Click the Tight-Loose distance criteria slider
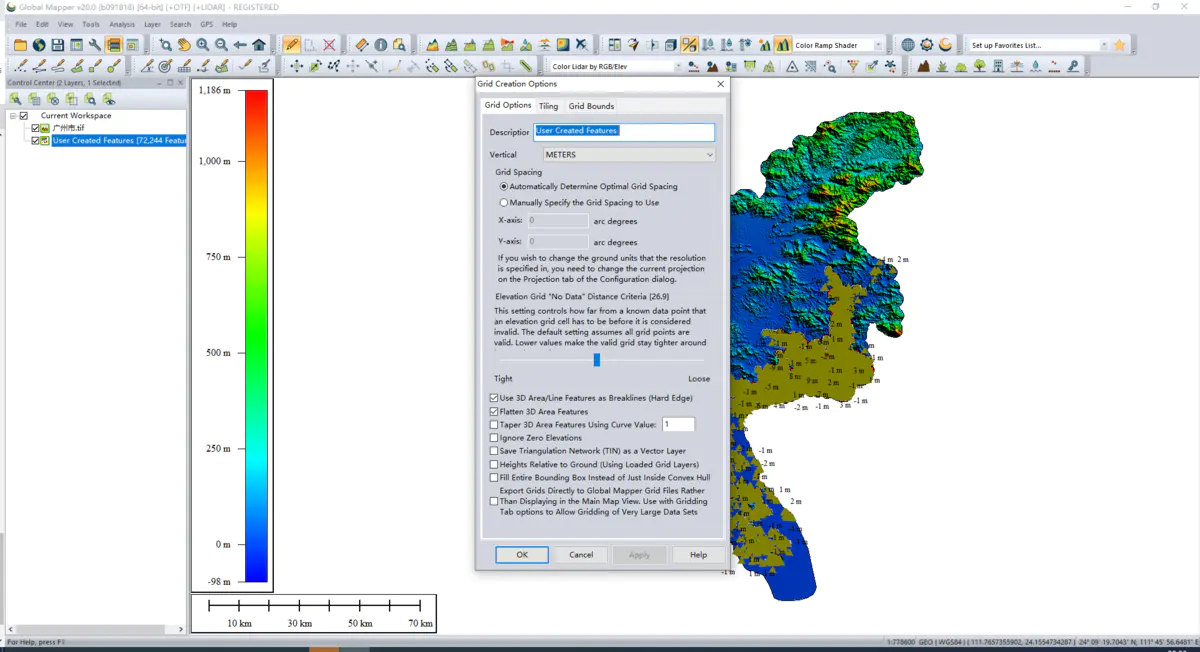This screenshot has width=1200, height=652. coord(597,360)
